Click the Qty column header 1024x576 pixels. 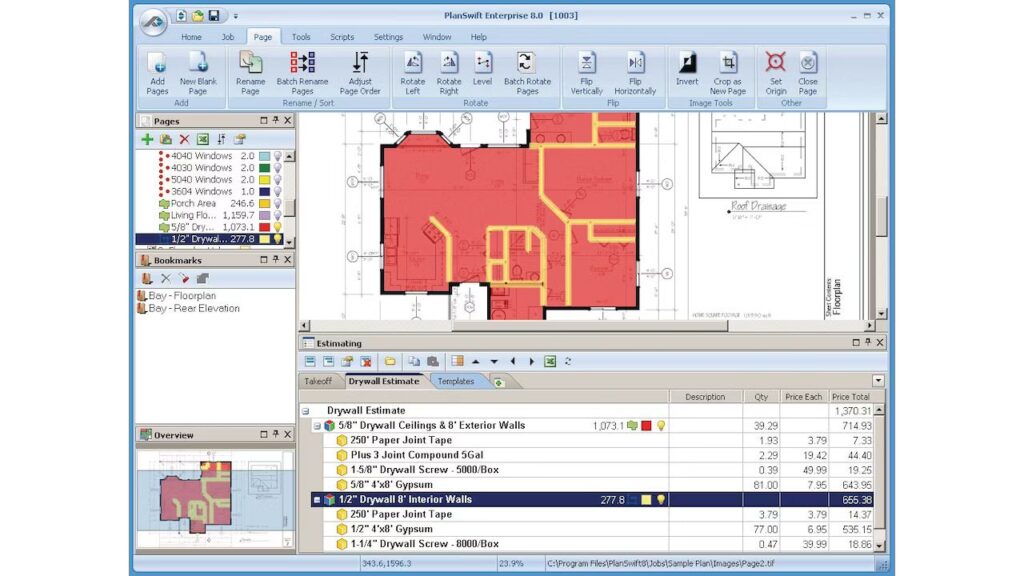pyautogui.click(x=761, y=396)
